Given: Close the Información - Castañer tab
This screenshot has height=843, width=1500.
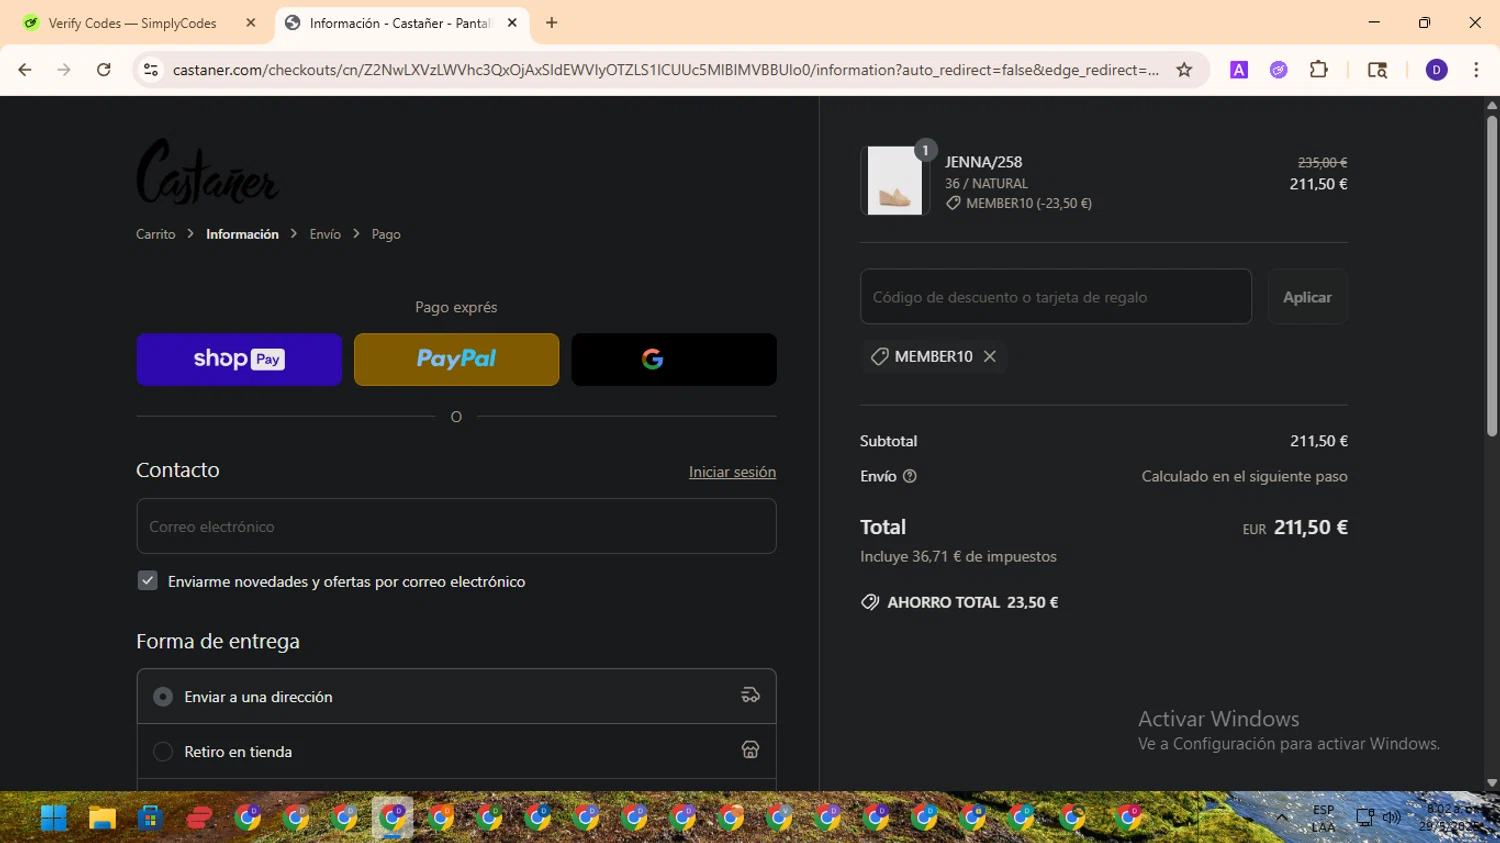Looking at the screenshot, I should pyautogui.click(x=512, y=23).
